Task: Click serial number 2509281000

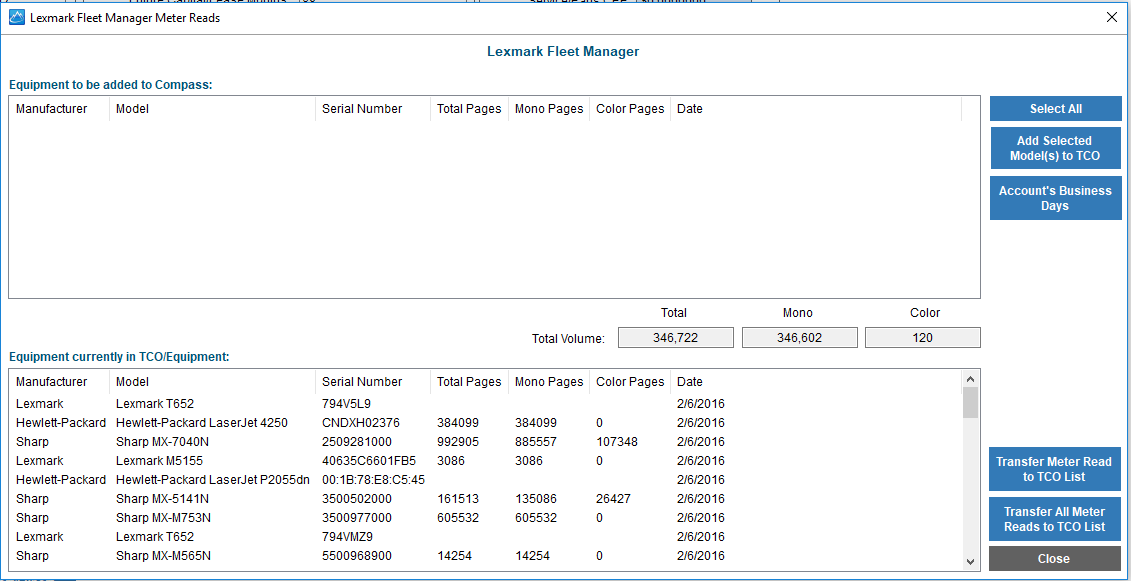Action: pyautogui.click(x=356, y=442)
